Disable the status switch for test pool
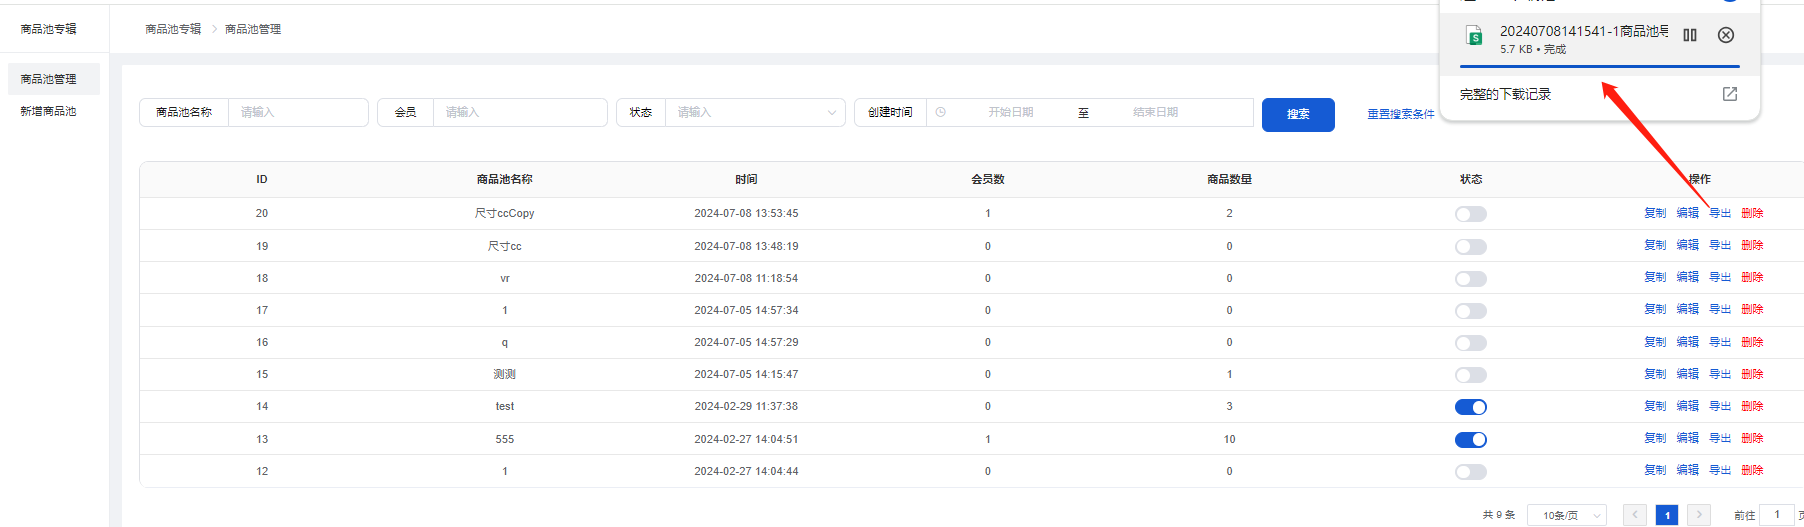This screenshot has width=1804, height=527. (x=1470, y=407)
